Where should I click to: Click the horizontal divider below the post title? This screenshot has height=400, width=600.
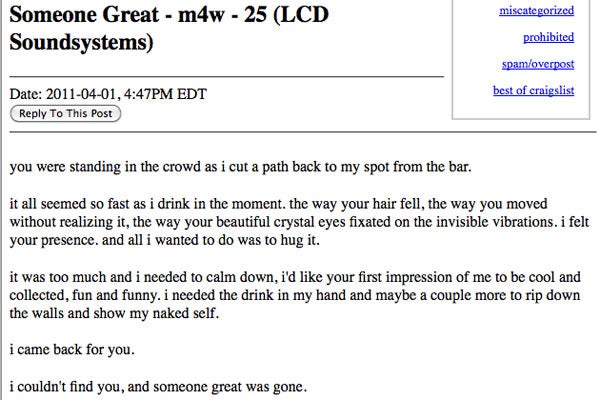[225, 75]
